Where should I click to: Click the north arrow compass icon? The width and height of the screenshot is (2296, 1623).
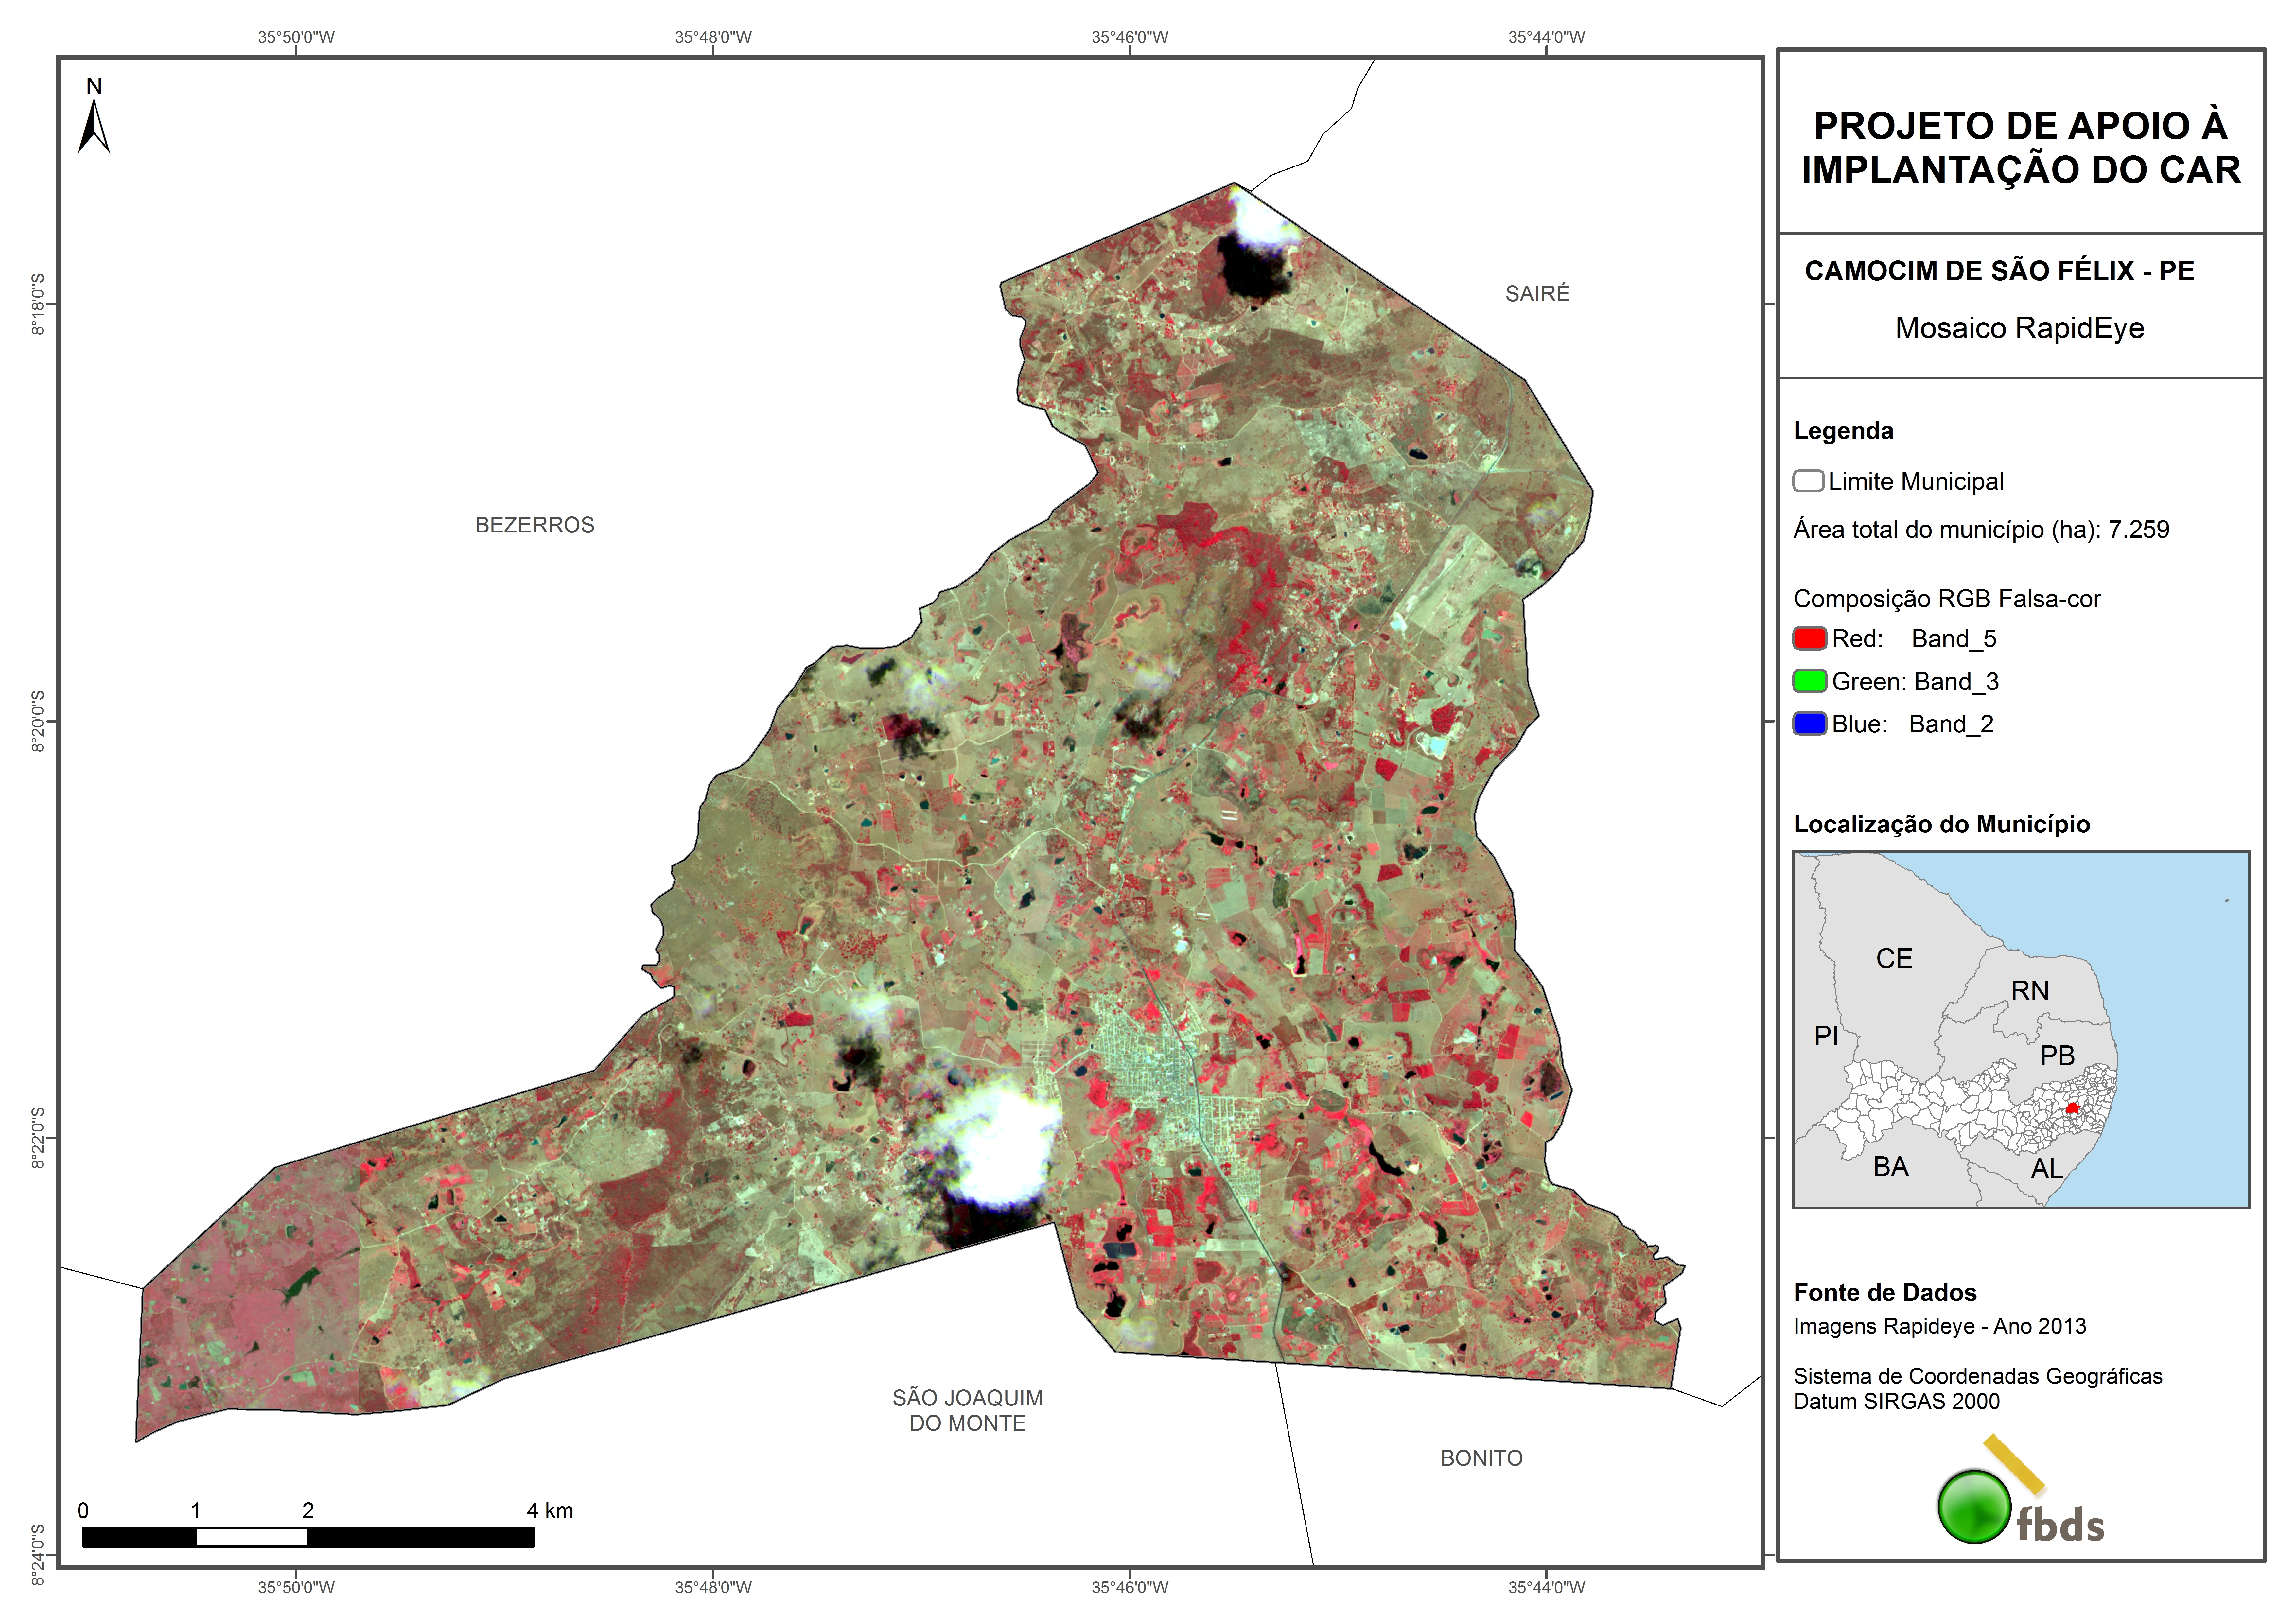point(94,127)
